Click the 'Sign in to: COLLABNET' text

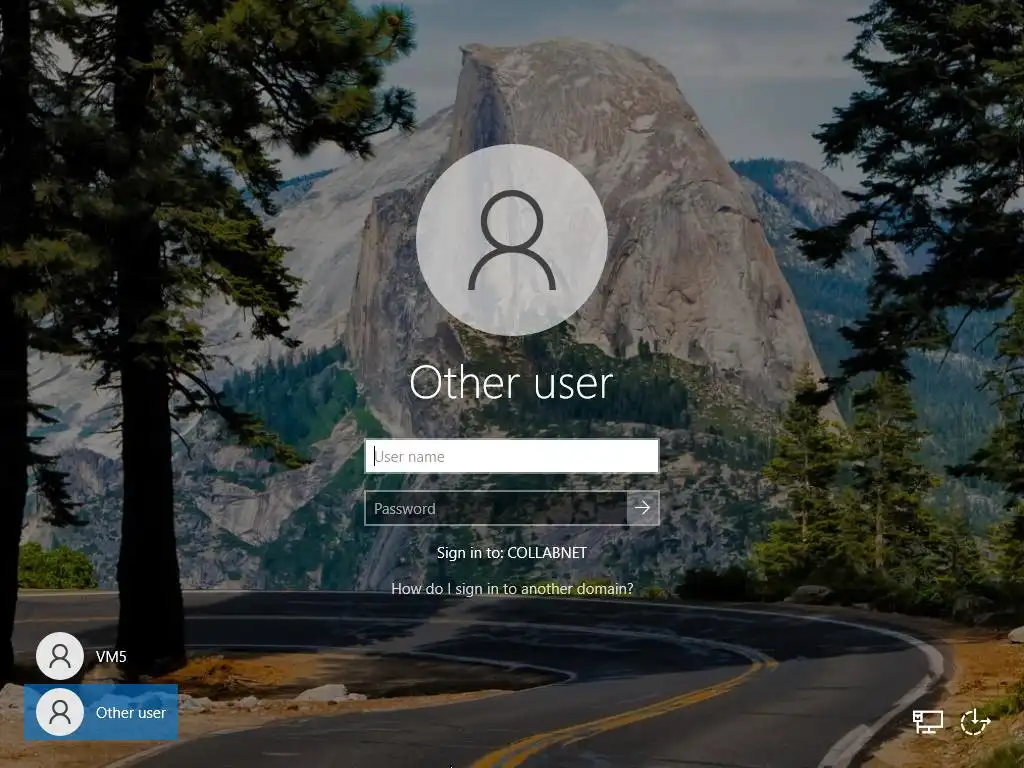click(x=512, y=552)
